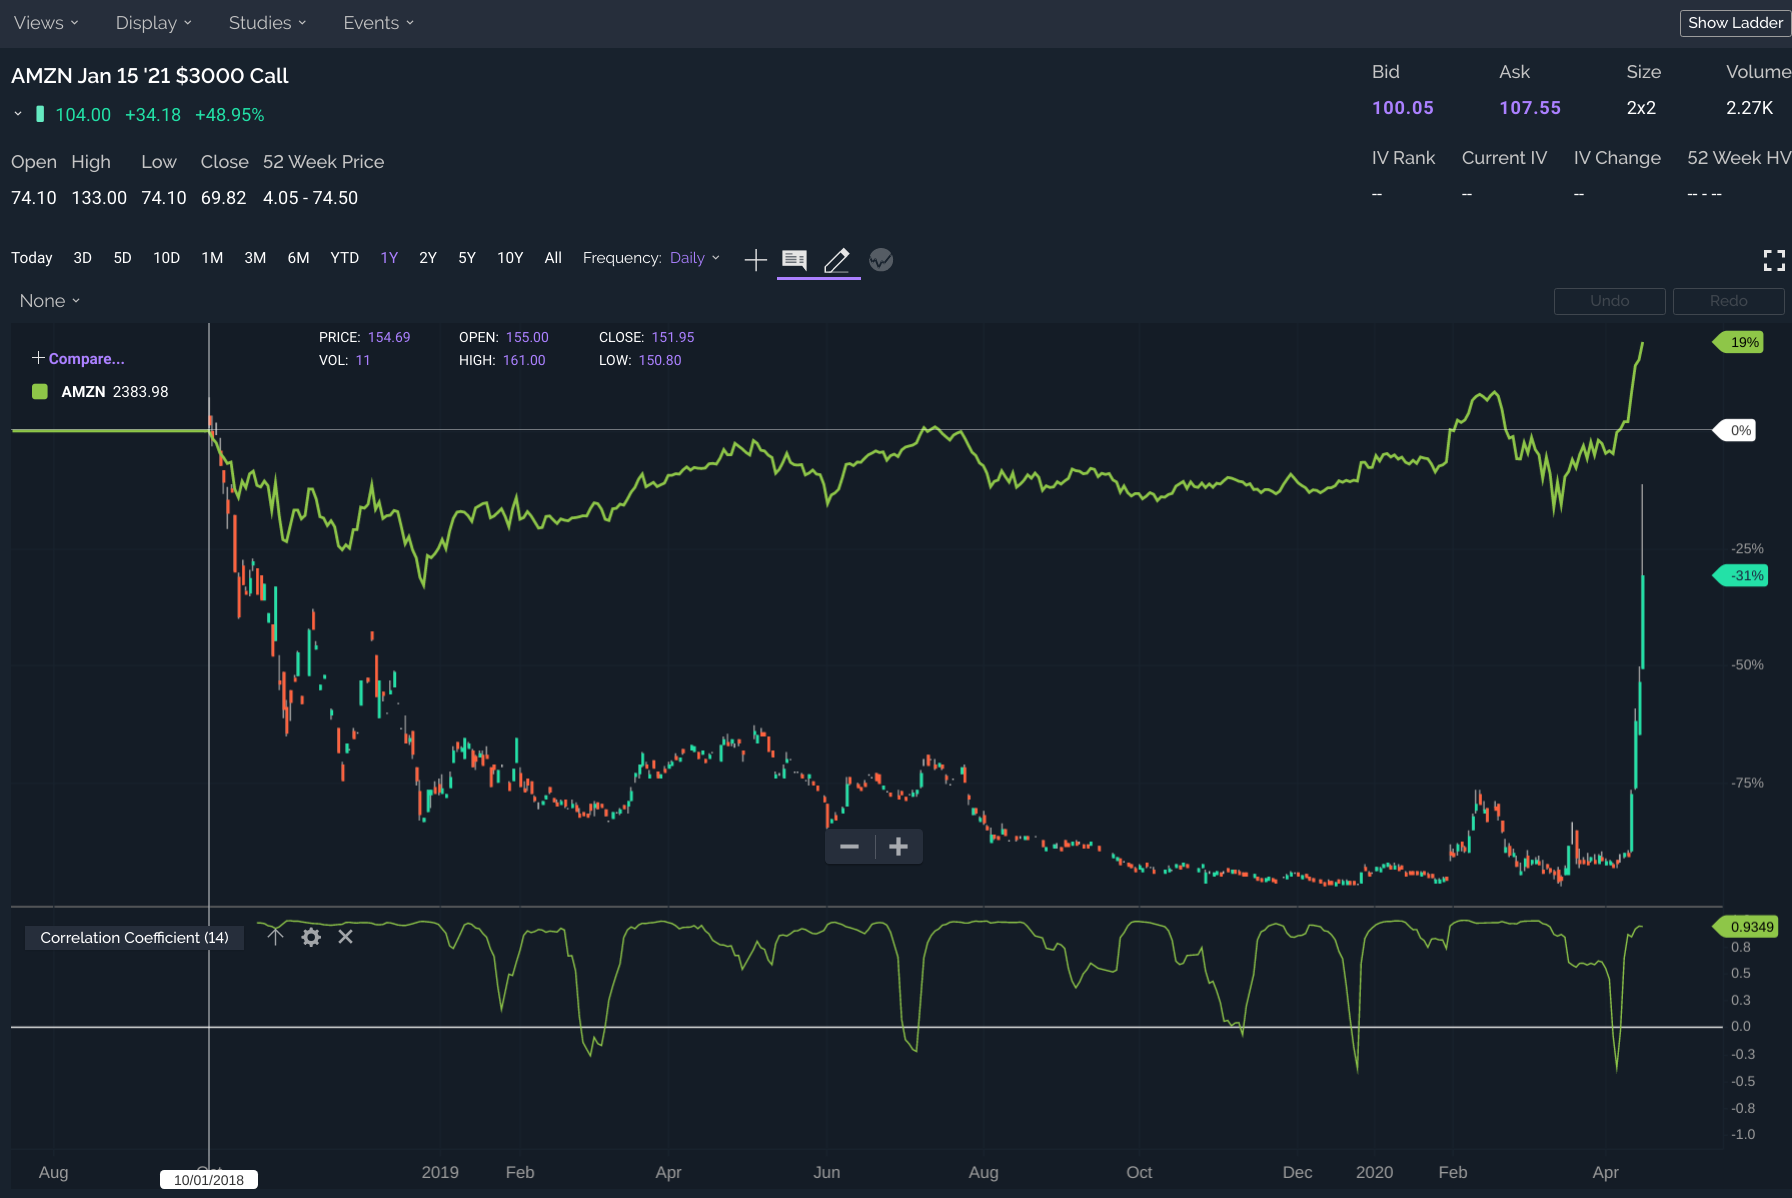The width and height of the screenshot is (1792, 1198).
Task: Remove the Correlation Coefficient study
Action: [x=345, y=937]
